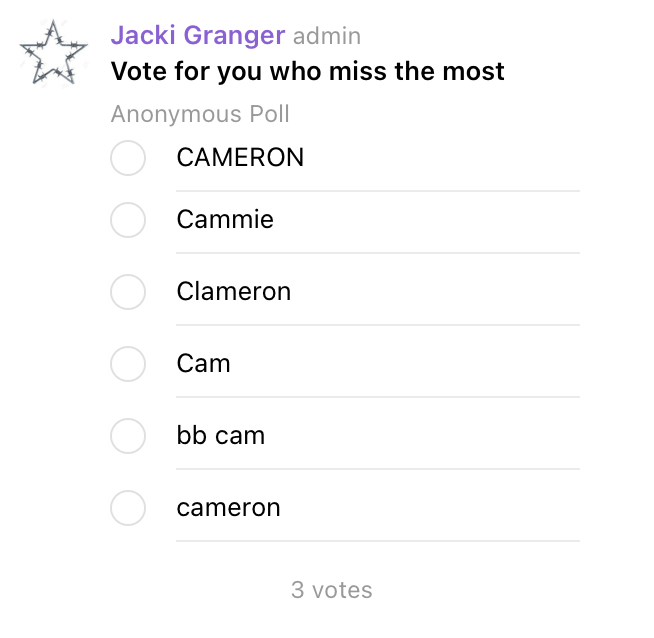View results via 3 votes text
The height and width of the screenshot is (638, 654).
coord(332,590)
